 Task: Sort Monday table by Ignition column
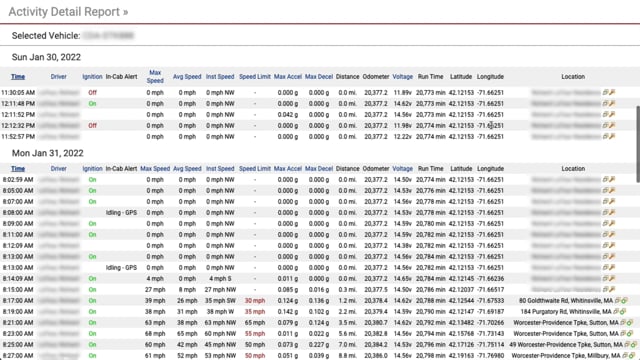tap(92, 169)
